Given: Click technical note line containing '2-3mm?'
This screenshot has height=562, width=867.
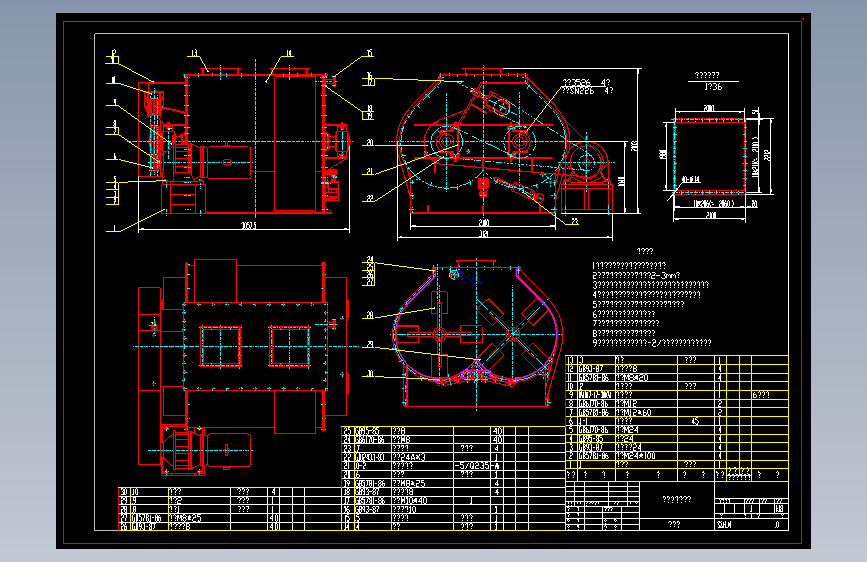Looking at the screenshot, I should [x=636, y=275].
